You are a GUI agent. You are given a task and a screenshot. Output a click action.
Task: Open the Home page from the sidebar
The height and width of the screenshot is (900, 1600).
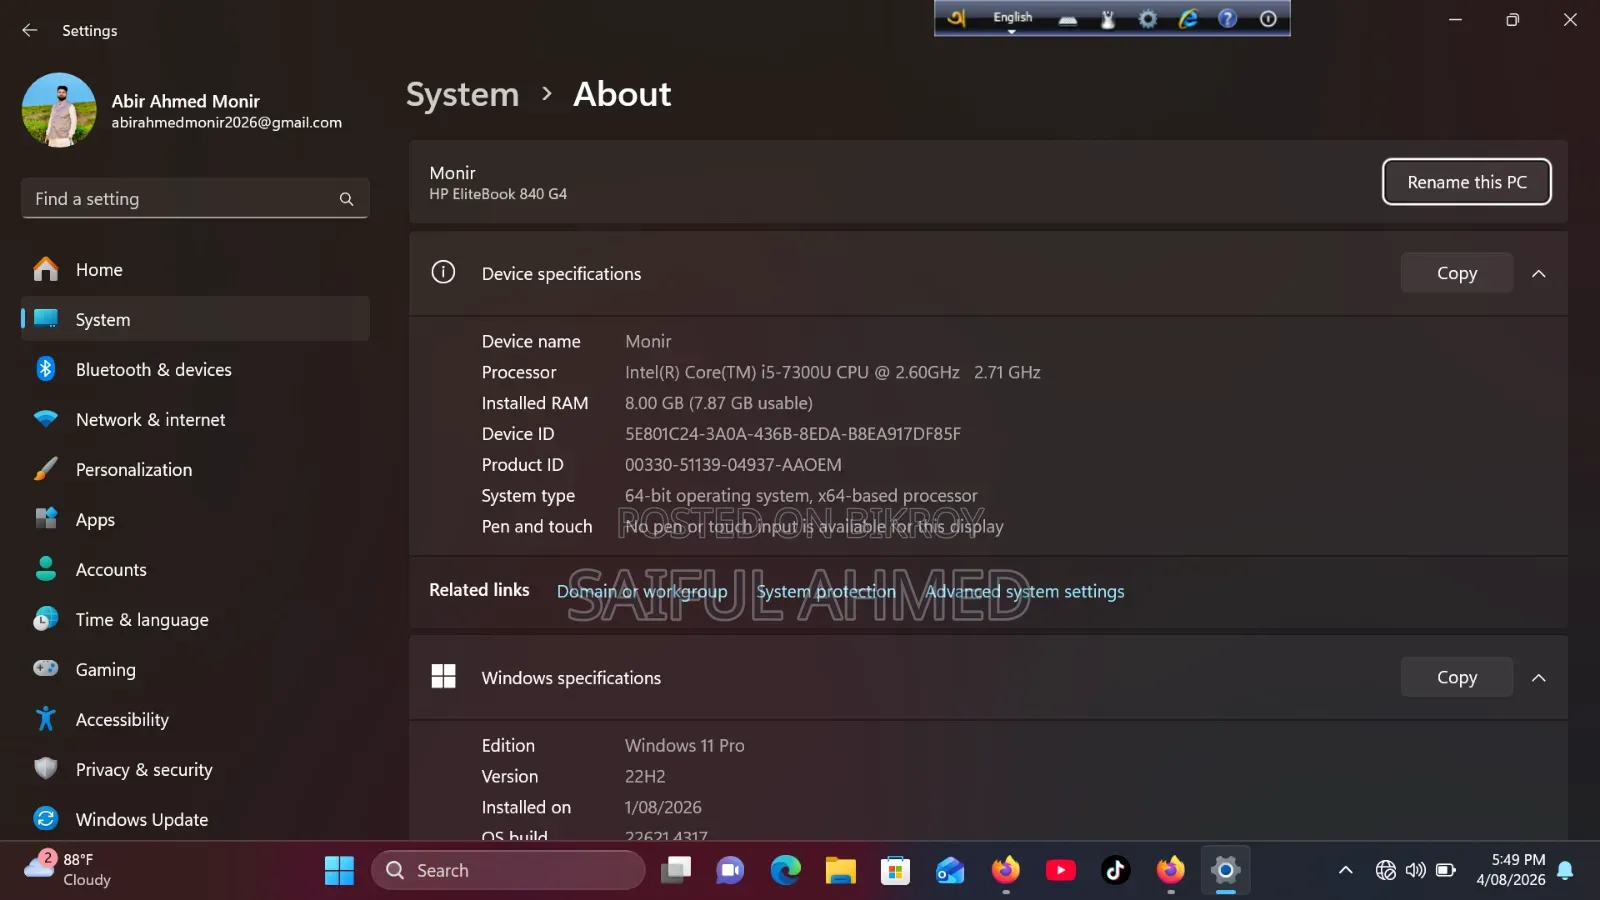click(x=195, y=270)
